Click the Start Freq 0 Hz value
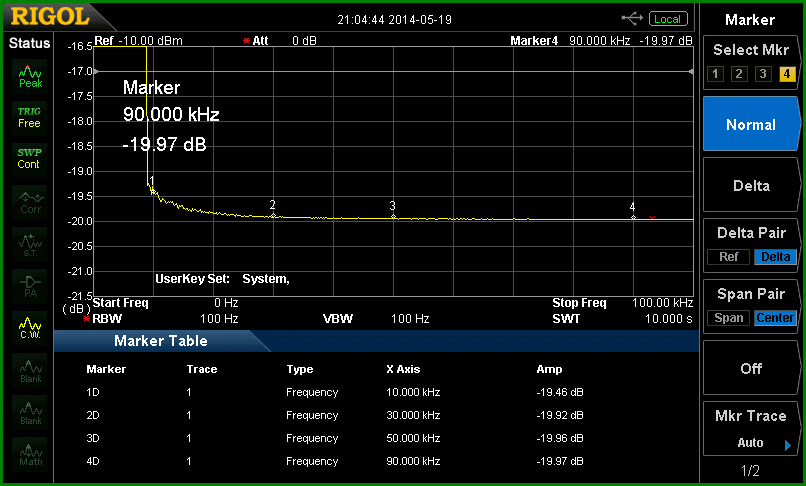 [x=226, y=303]
